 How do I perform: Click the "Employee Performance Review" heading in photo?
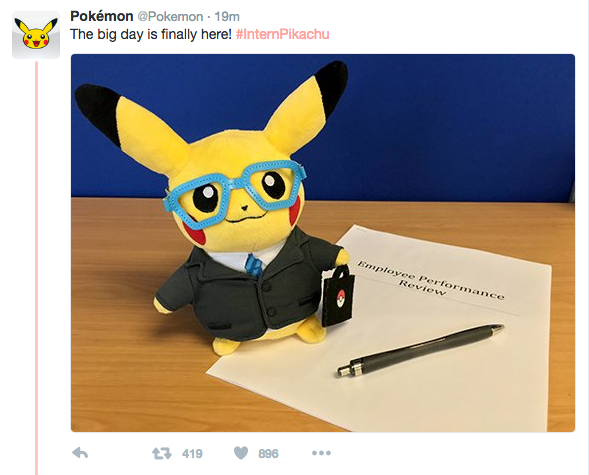[431, 280]
